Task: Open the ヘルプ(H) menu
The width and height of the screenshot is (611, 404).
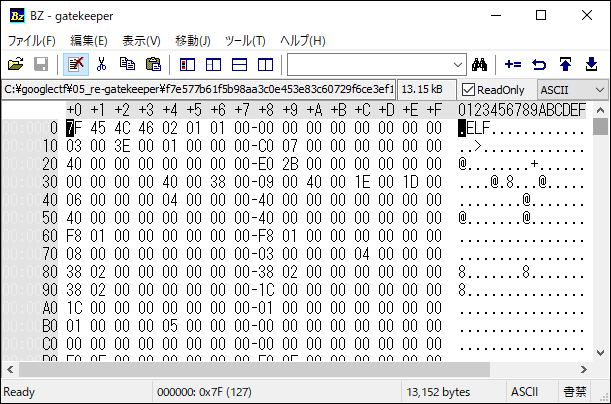Action: coord(303,41)
